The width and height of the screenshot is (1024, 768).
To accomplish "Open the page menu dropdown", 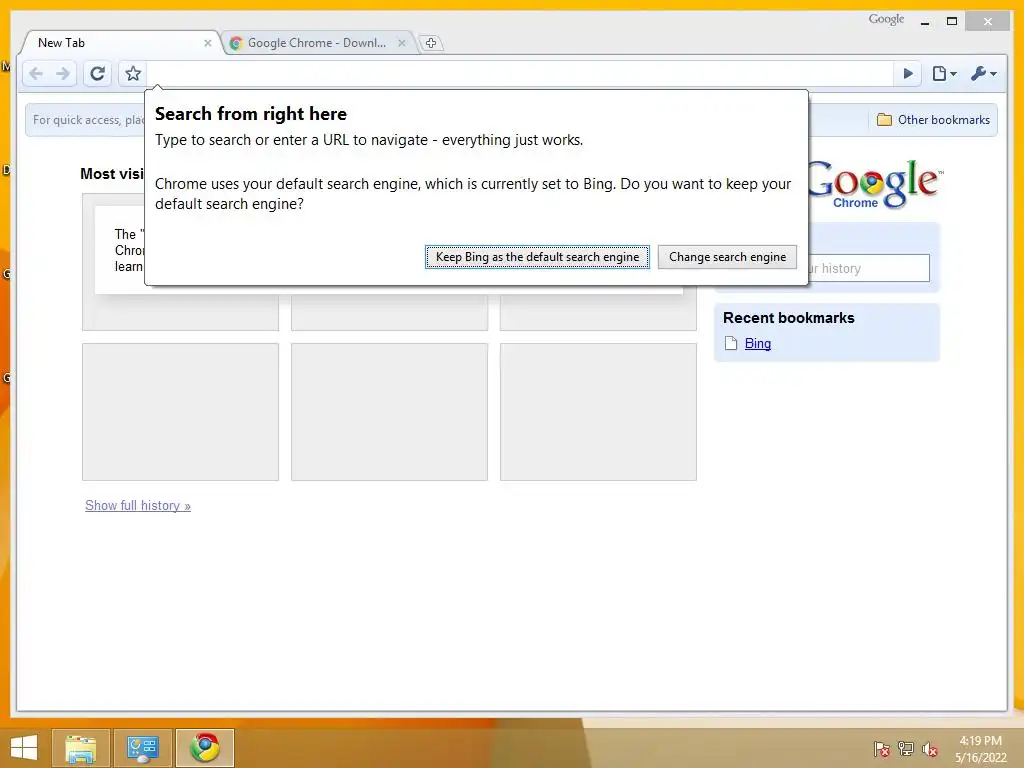I will pyautogui.click(x=944, y=73).
